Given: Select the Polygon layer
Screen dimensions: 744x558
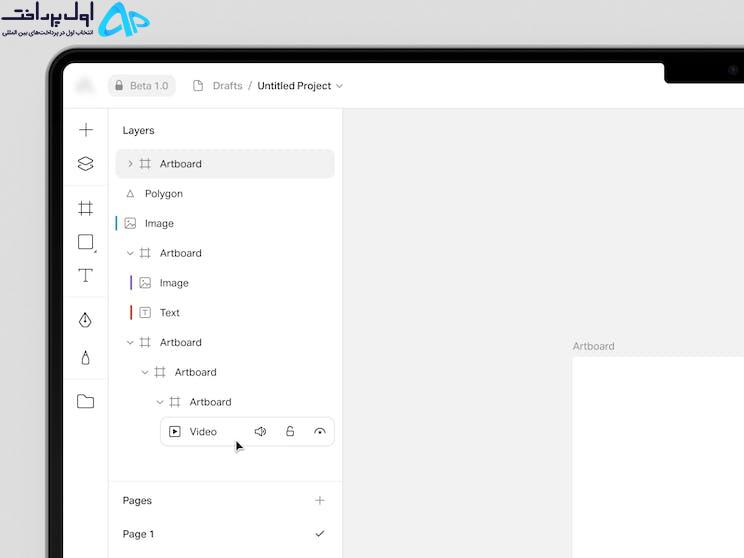Looking at the screenshot, I should tap(225, 194).
